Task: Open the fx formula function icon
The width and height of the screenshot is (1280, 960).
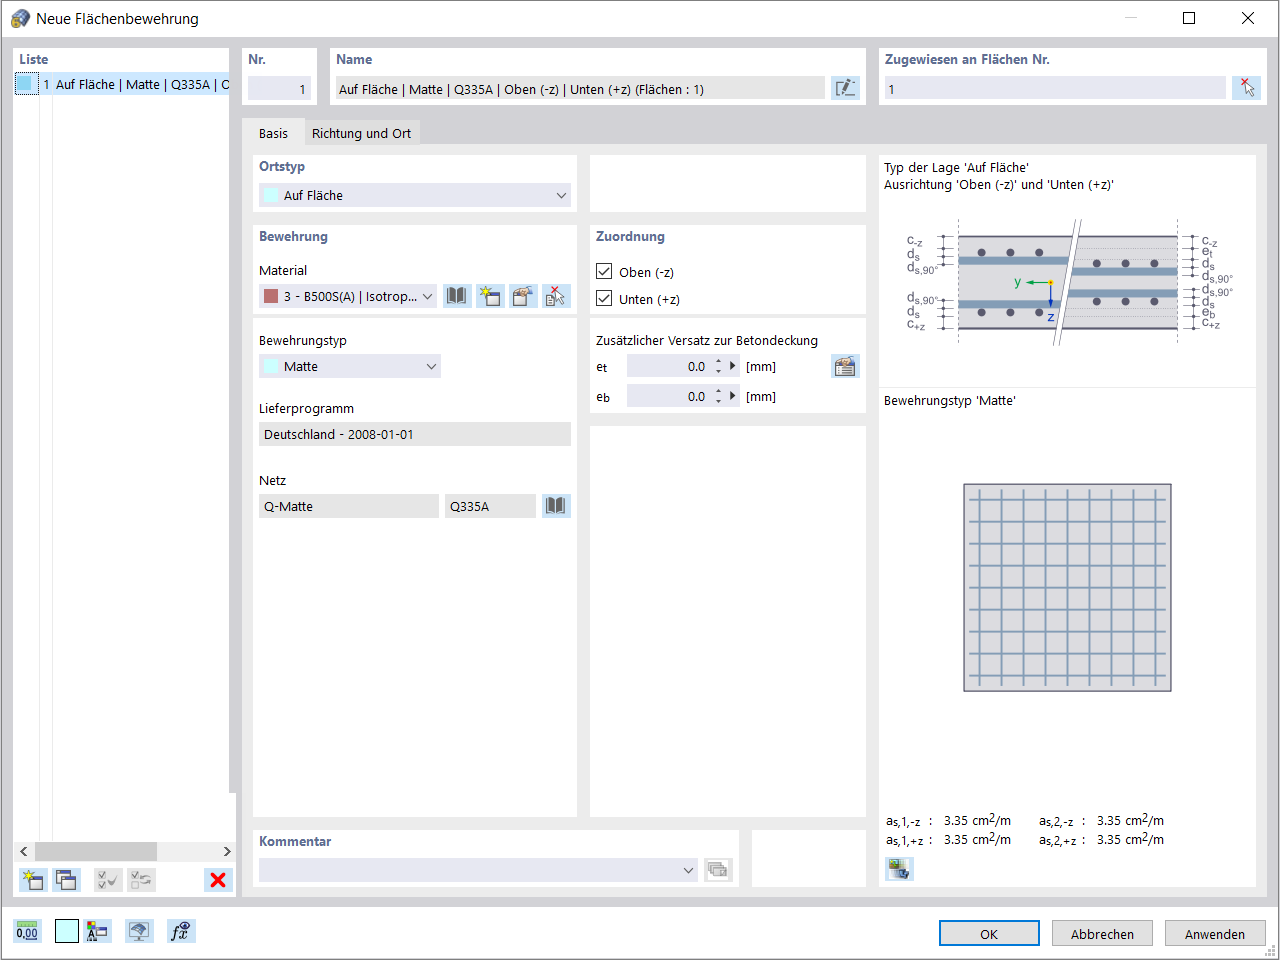Action: click(181, 931)
